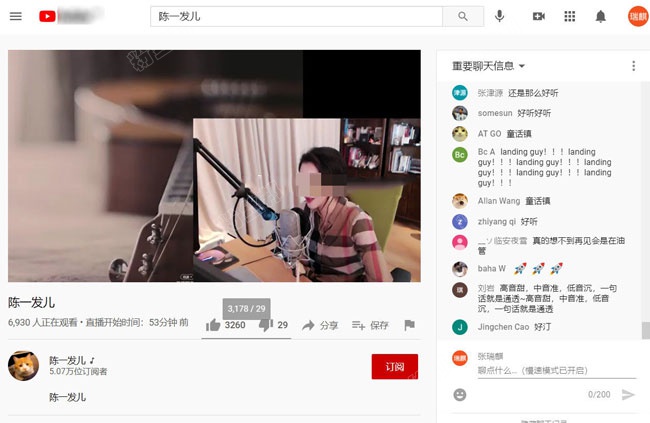Open the create video camera icon
The image size is (650, 423).
tap(538, 17)
